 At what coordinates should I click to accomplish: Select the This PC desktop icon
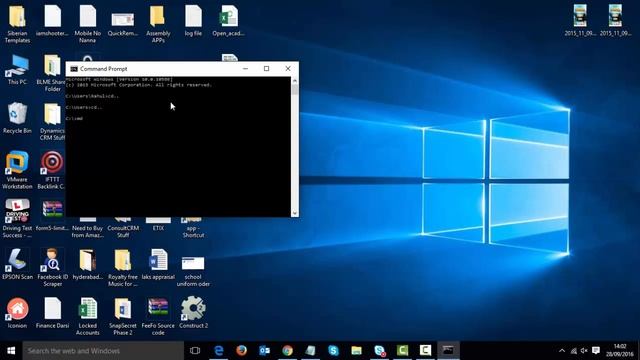(17, 69)
